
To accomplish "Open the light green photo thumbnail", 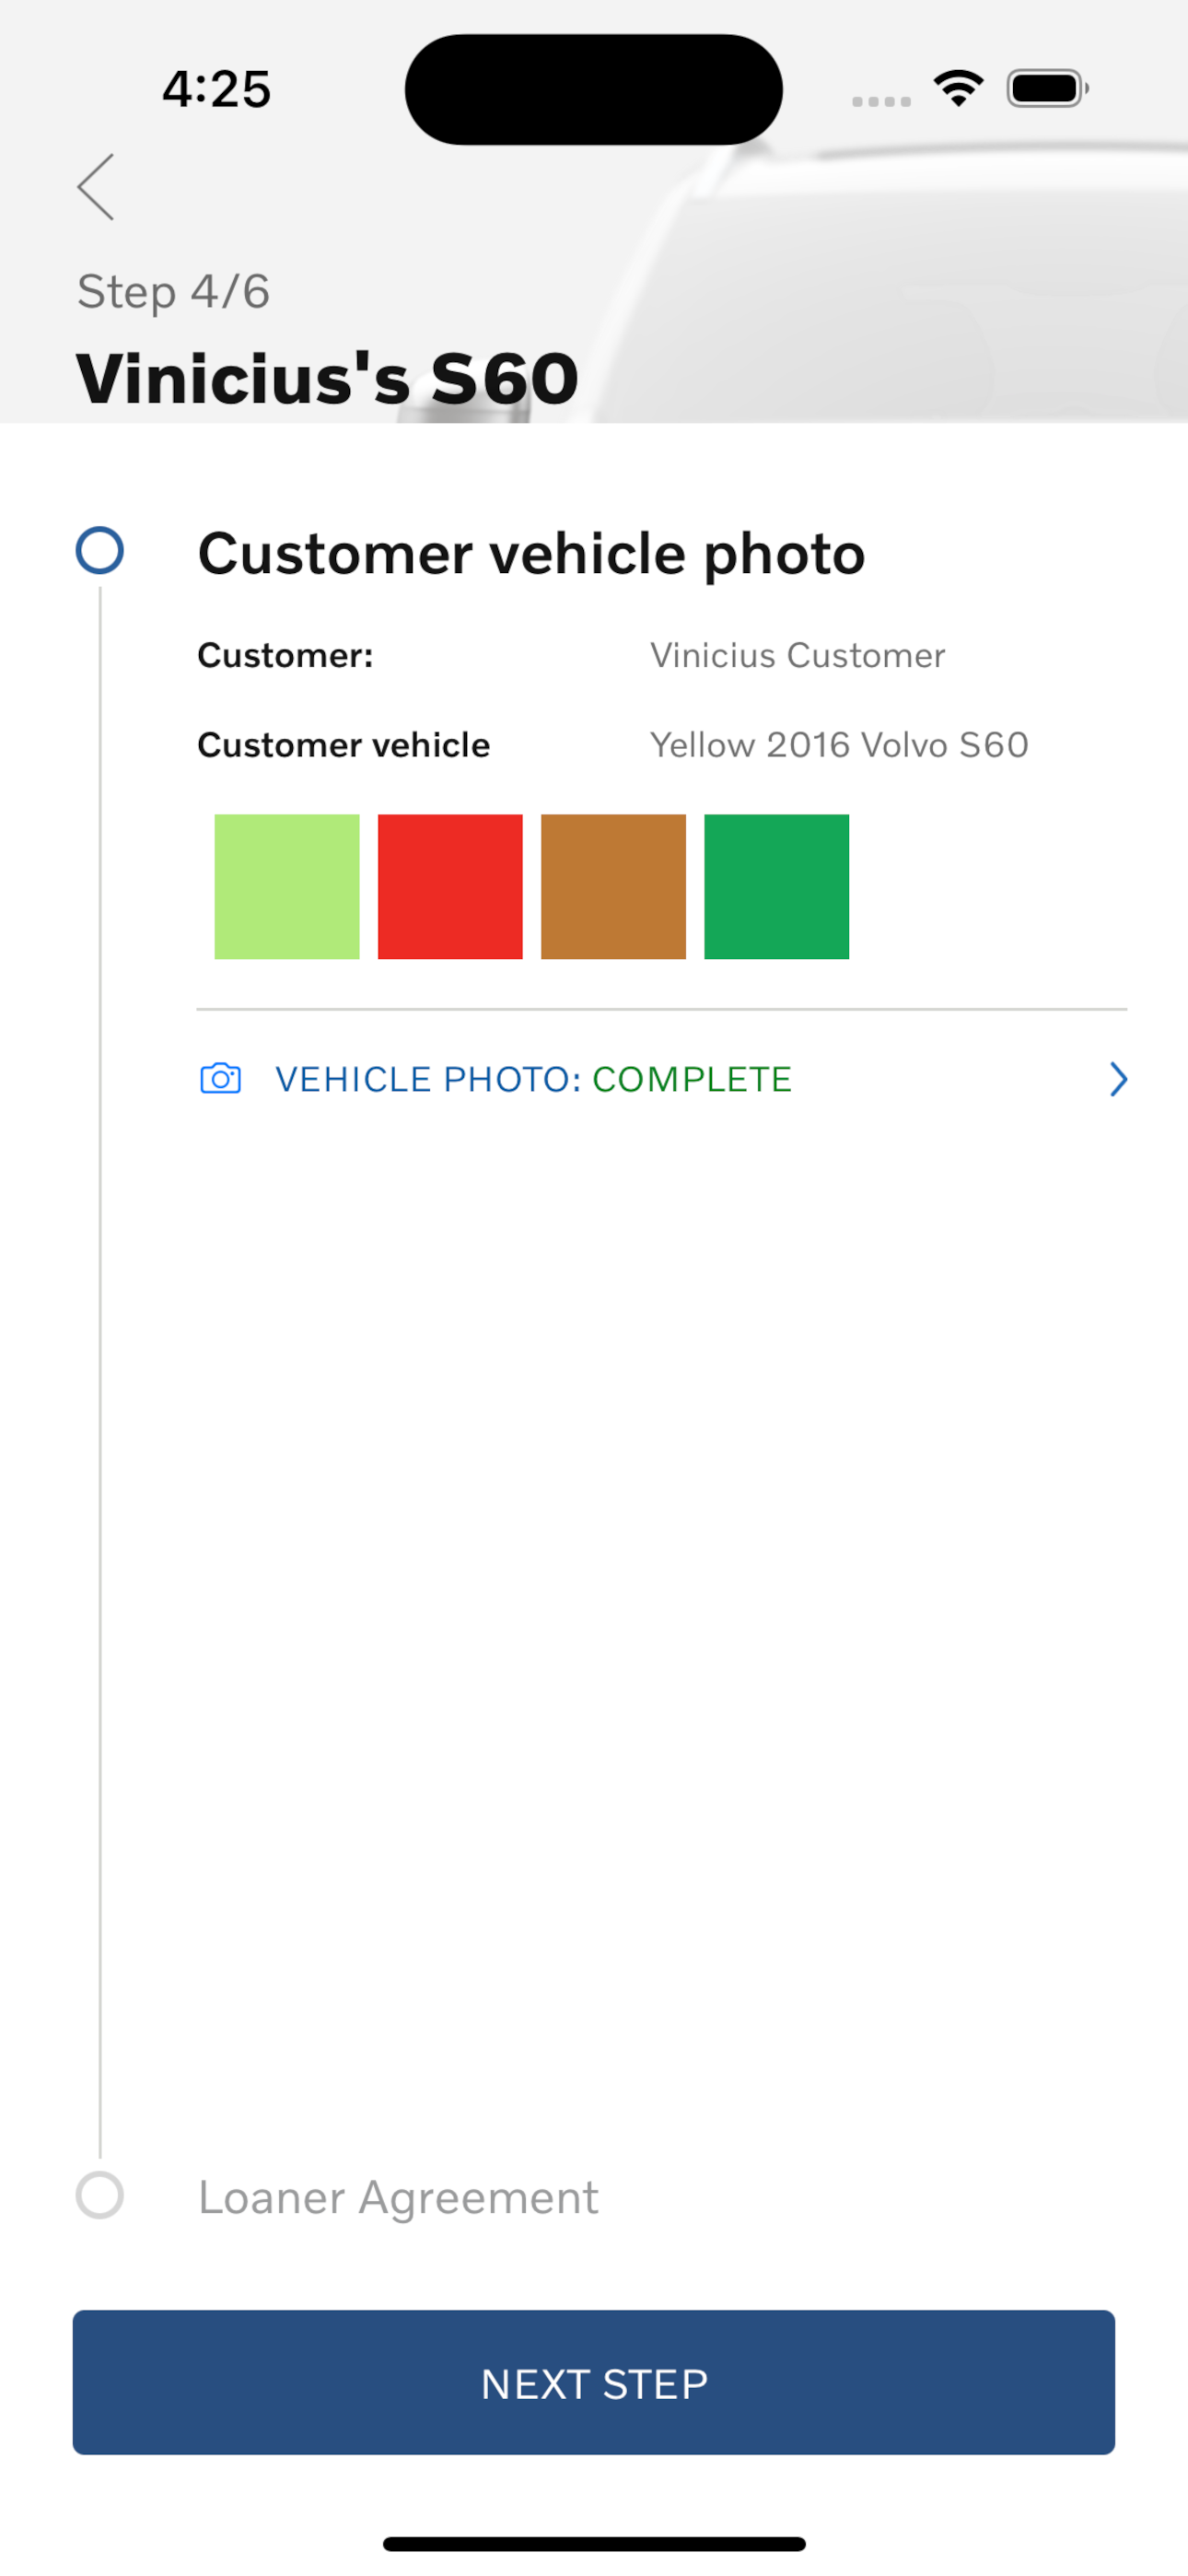I will [x=287, y=887].
